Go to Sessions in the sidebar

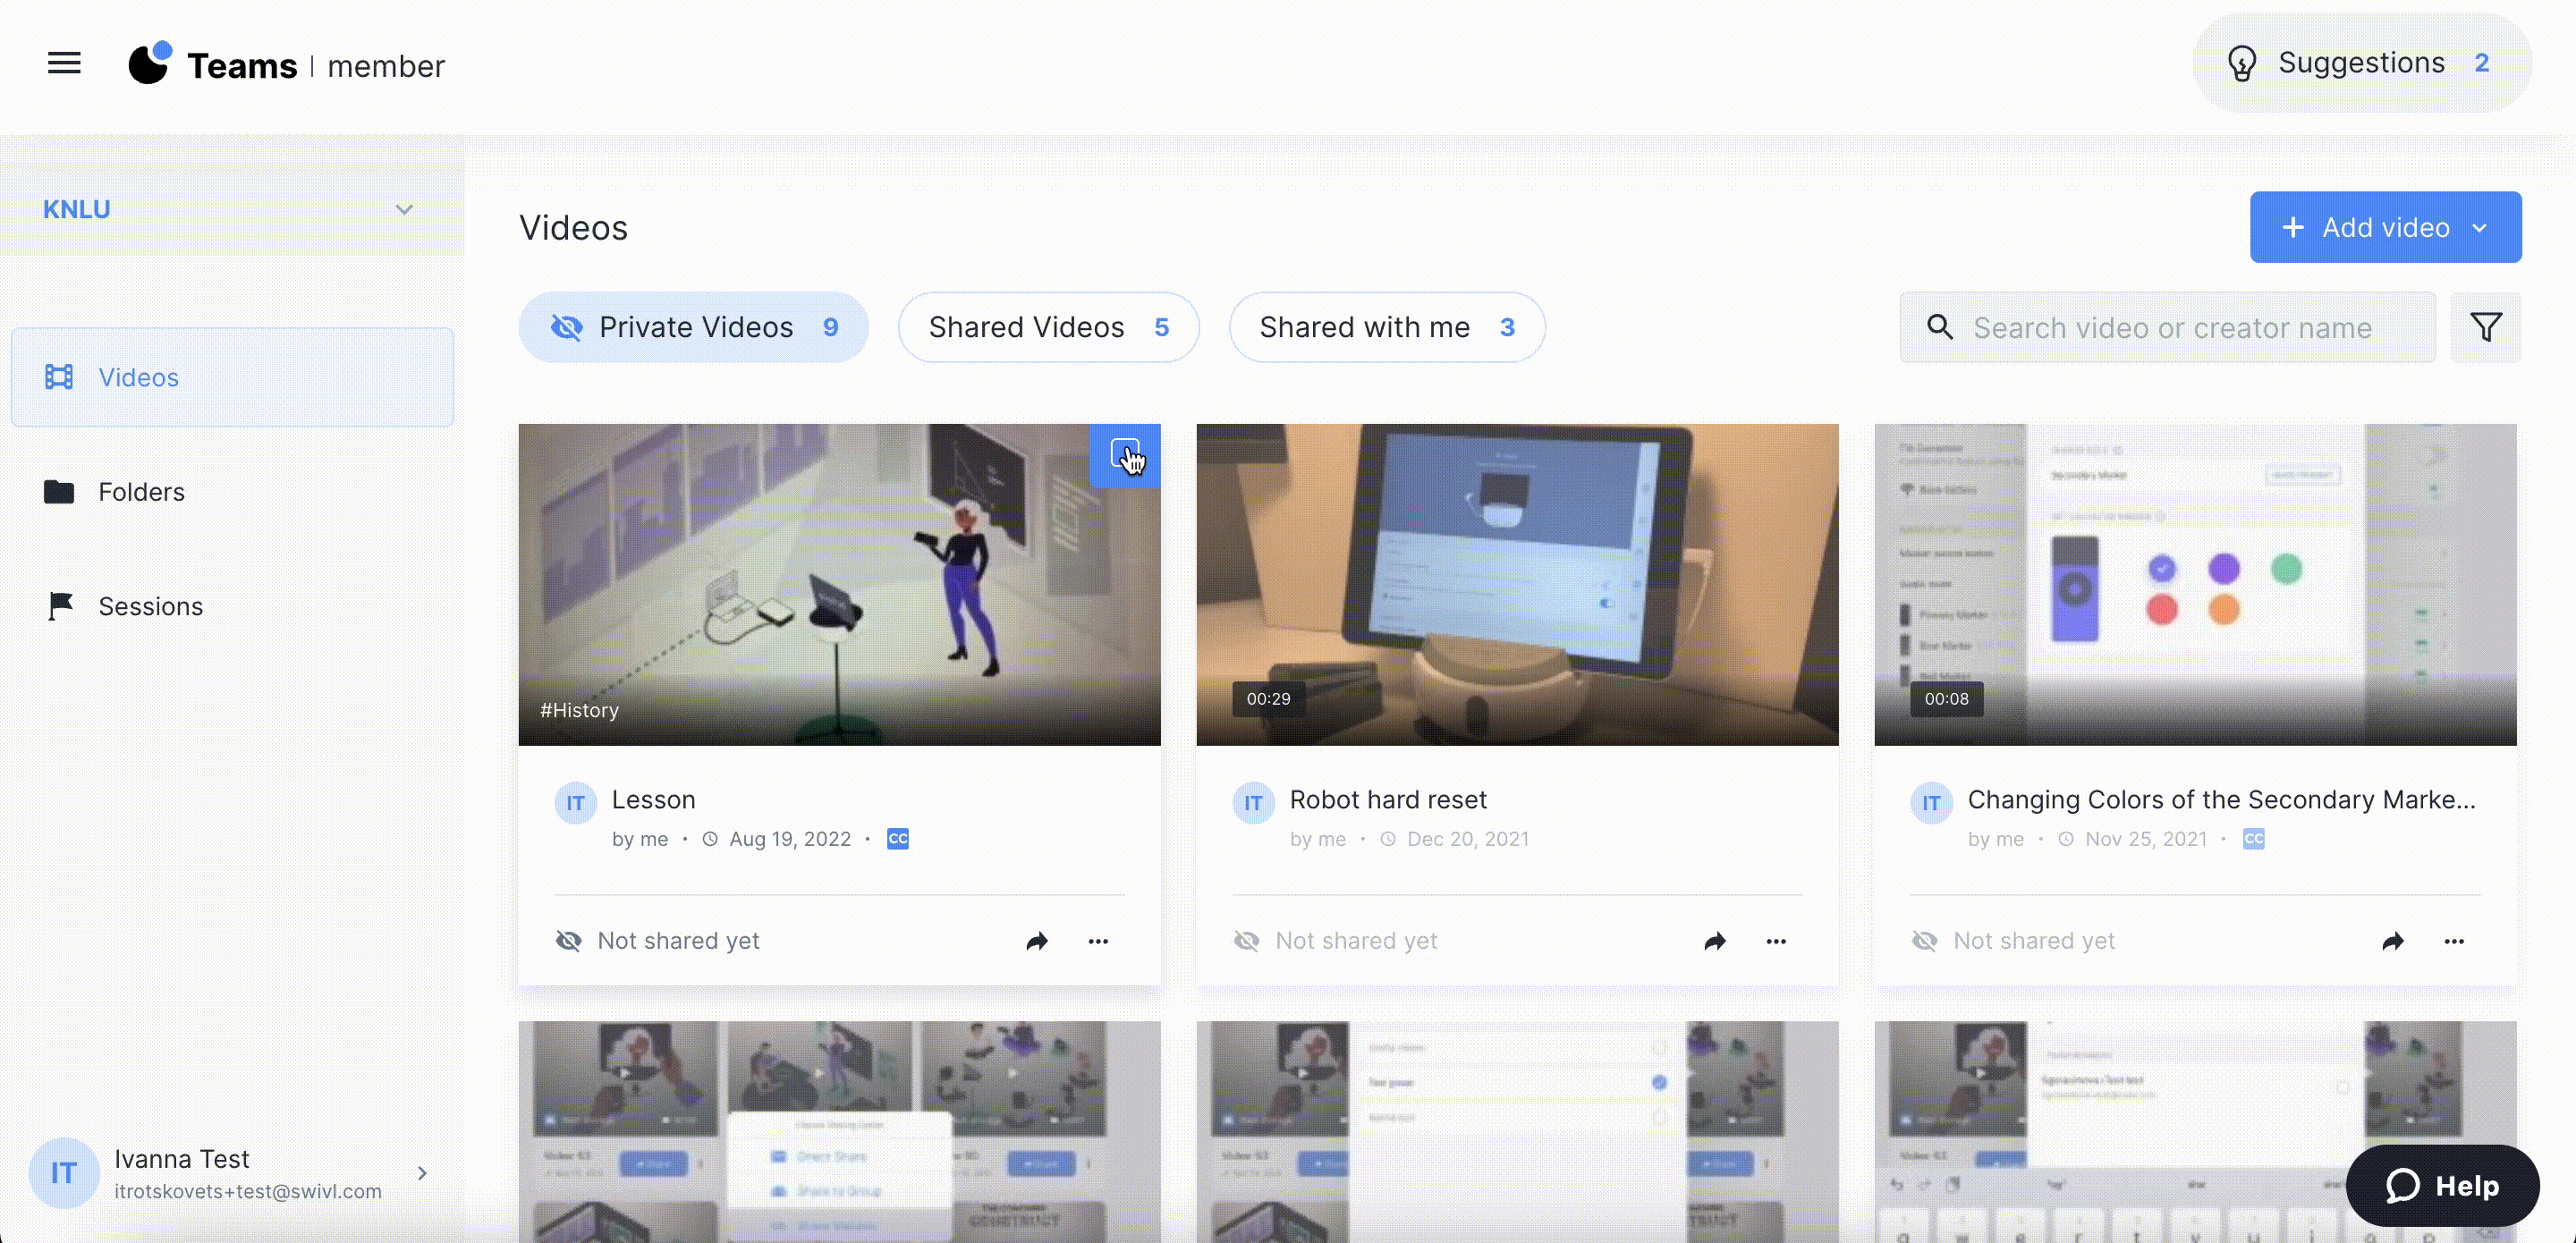pyautogui.click(x=150, y=606)
